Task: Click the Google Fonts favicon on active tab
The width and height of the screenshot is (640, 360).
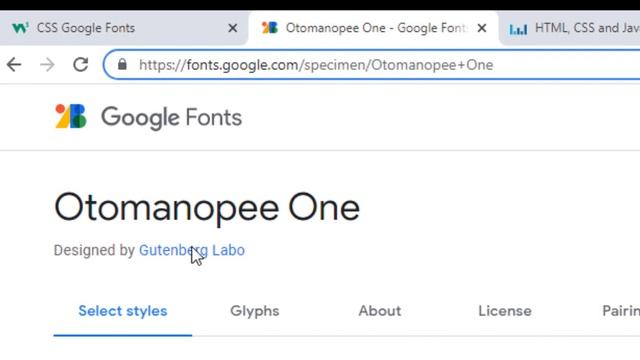Action: click(269, 28)
